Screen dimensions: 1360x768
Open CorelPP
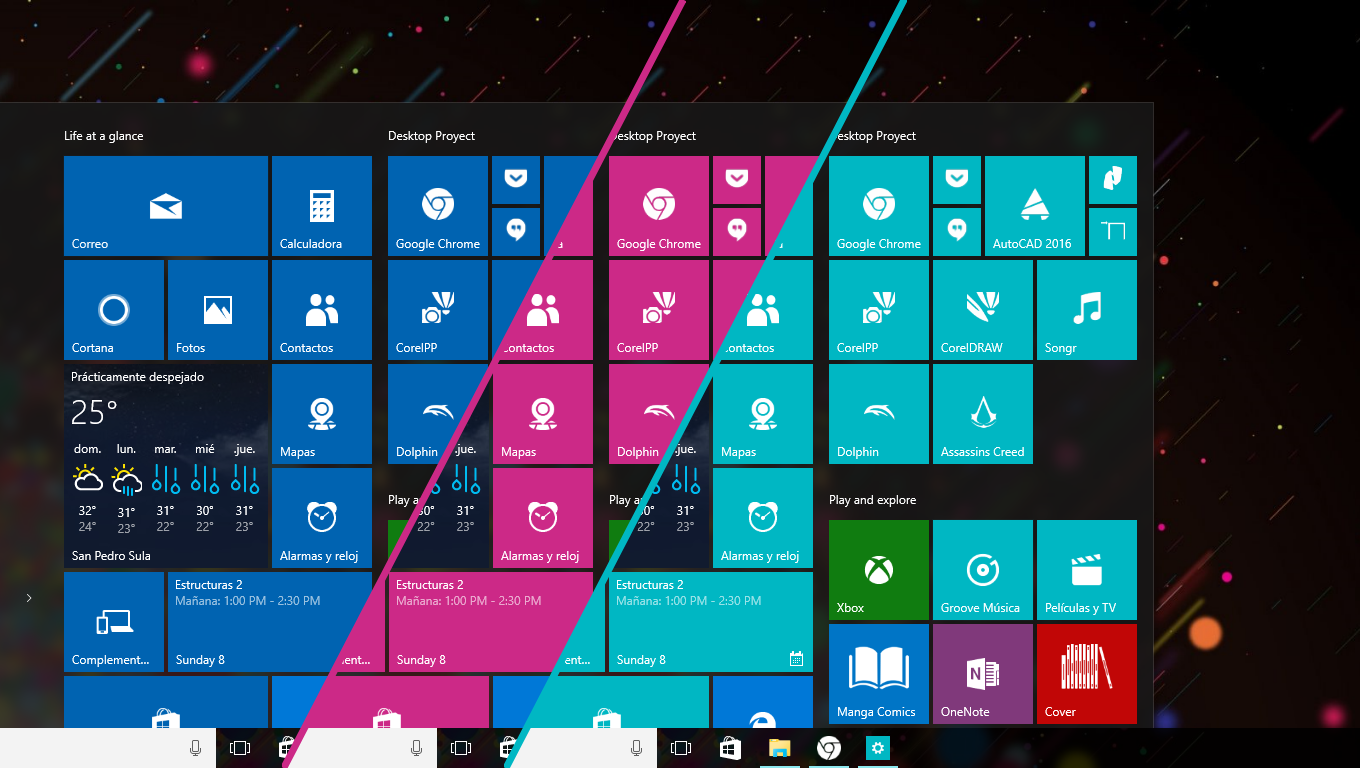coord(878,309)
